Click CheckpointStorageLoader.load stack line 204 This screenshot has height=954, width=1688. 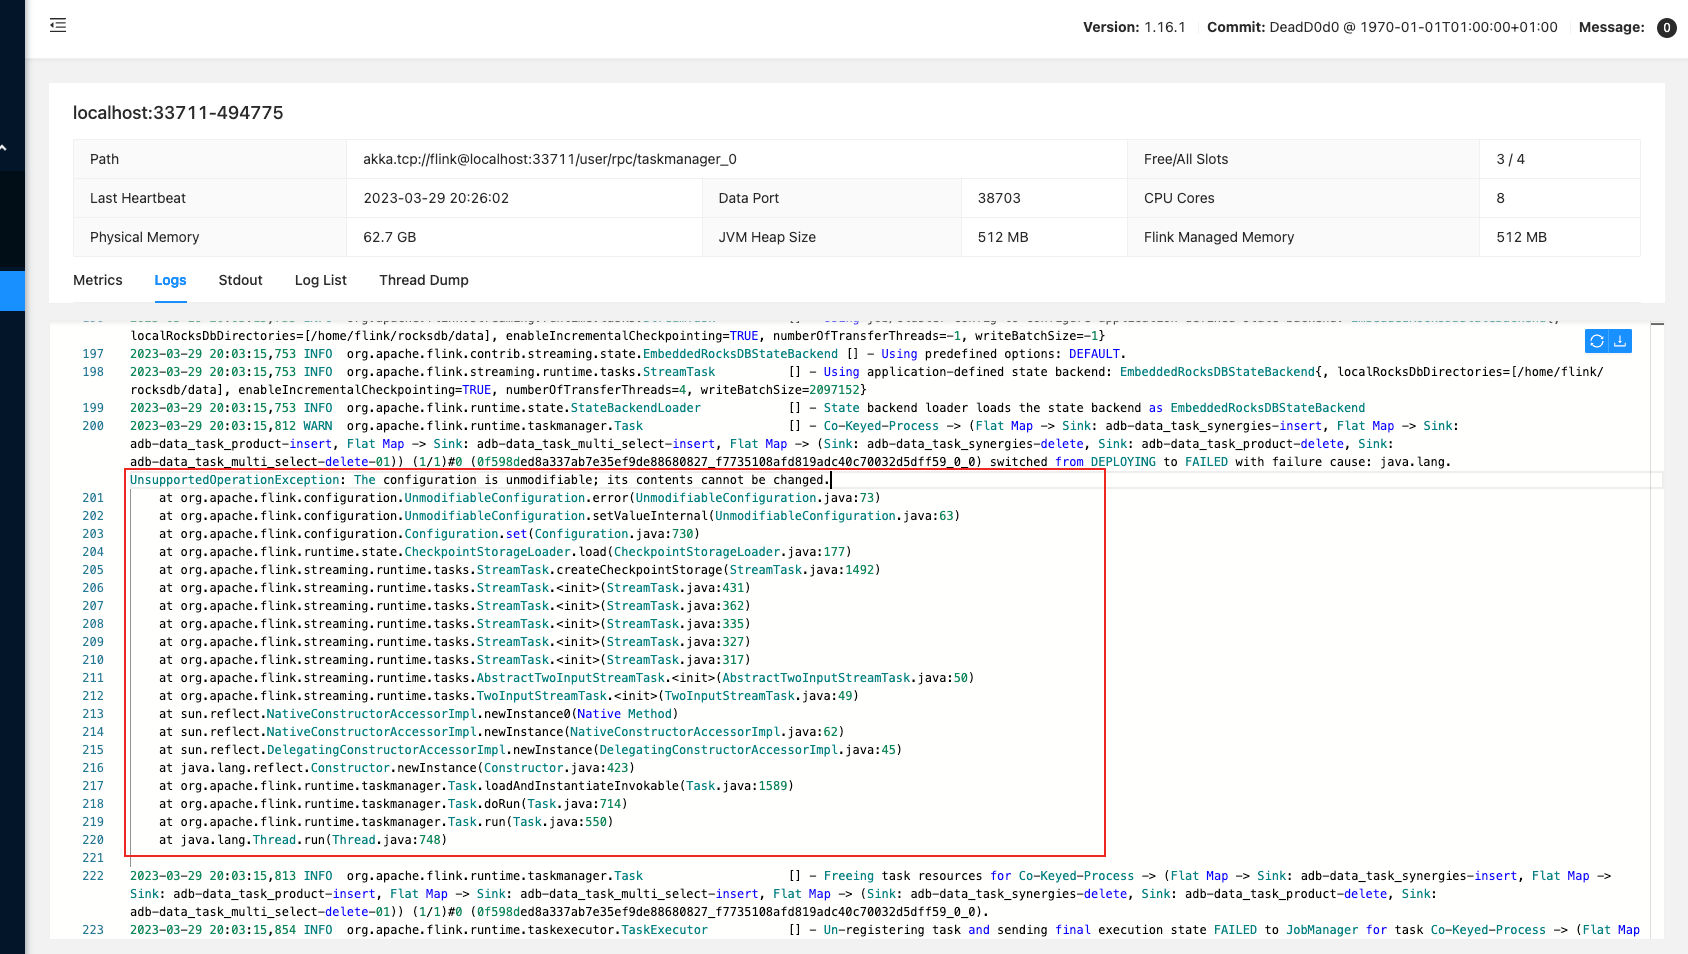point(505,552)
